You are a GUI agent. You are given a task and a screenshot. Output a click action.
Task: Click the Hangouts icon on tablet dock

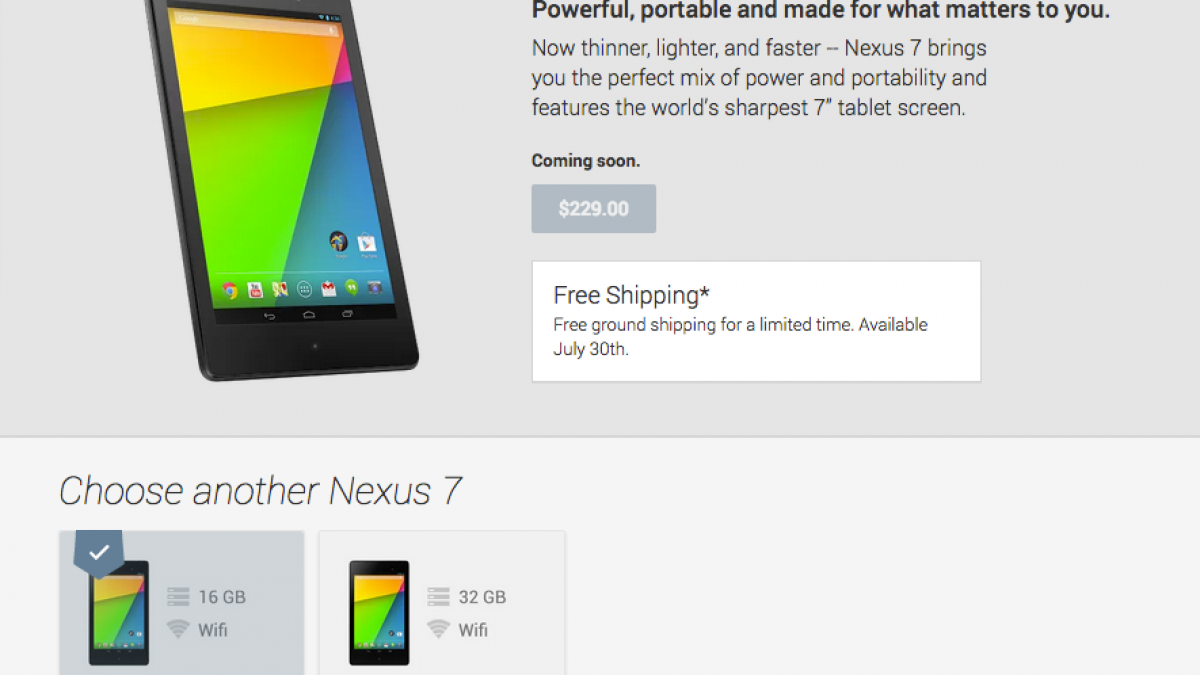352,287
